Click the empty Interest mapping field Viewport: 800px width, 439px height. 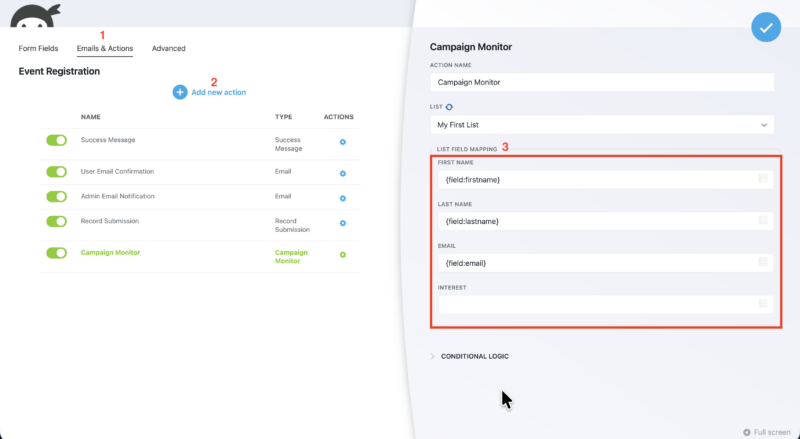pos(606,305)
